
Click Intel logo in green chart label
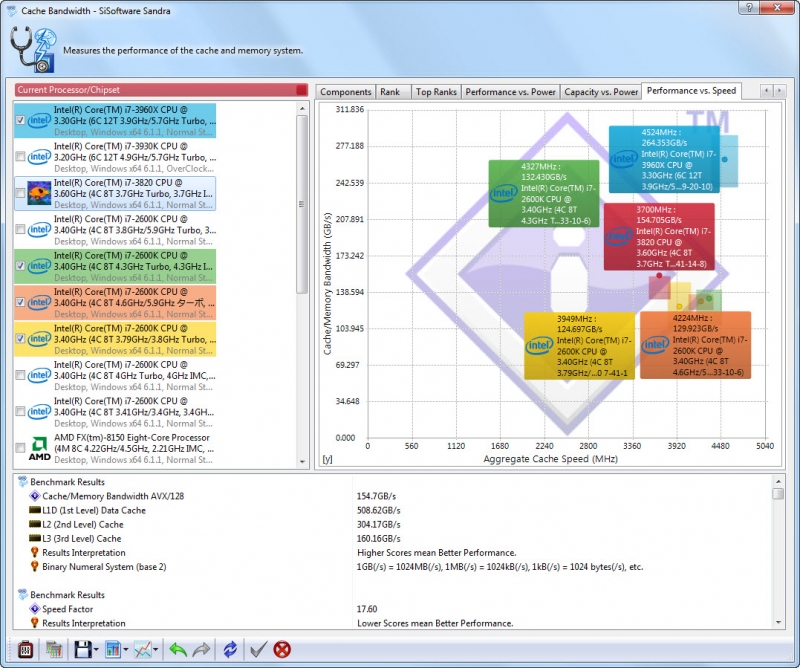[504, 193]
